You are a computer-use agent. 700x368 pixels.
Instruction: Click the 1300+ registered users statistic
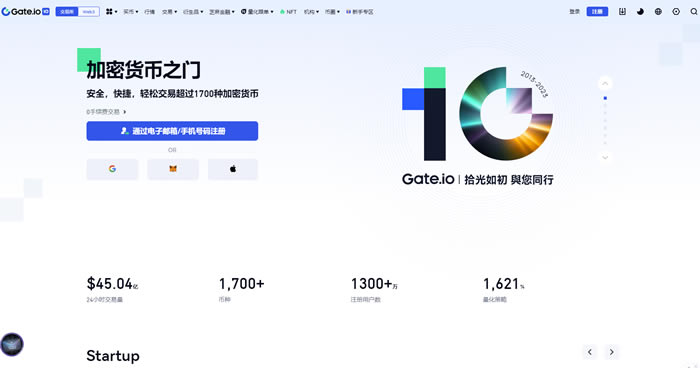tap(374, 284)
